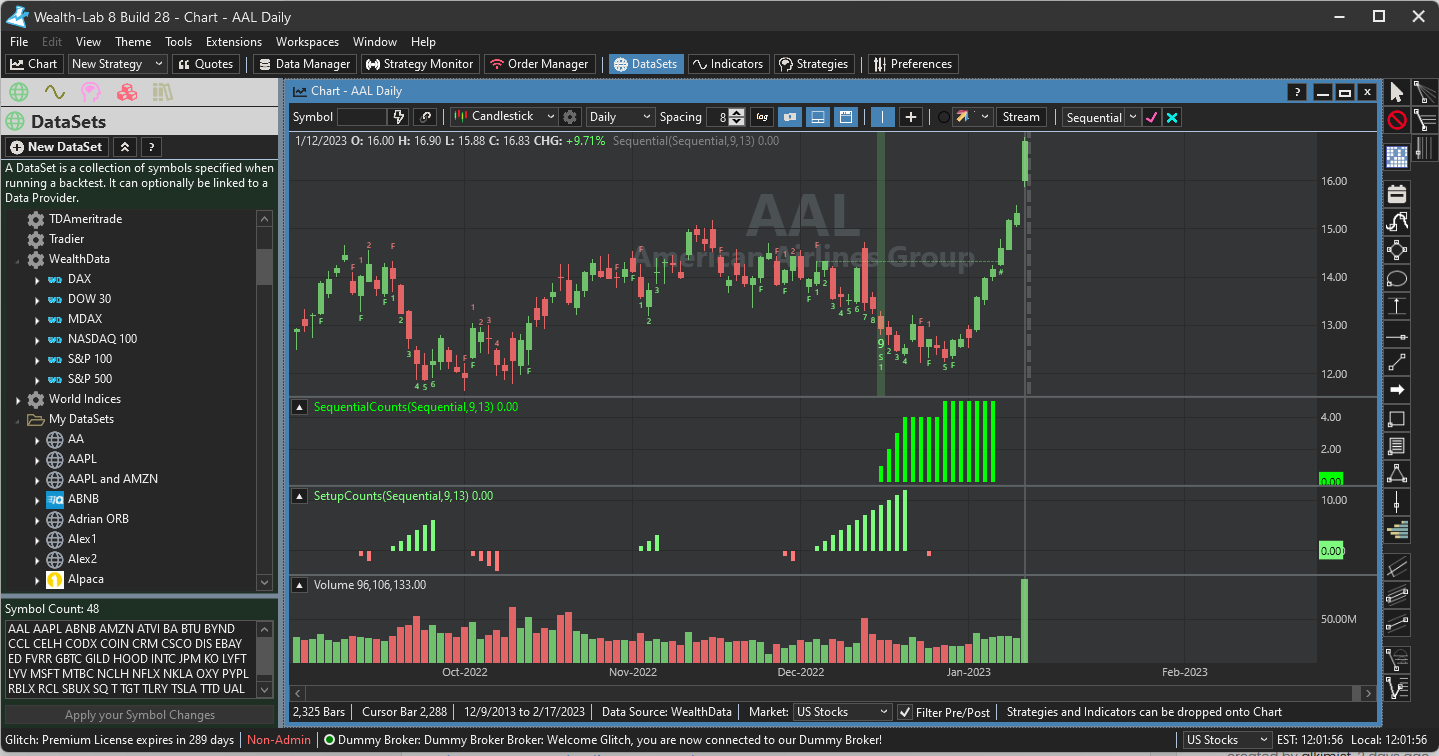Click the red no-entry drawing tool icon
This screenshot has height=756, width=1439.
tap(1397, 121)
